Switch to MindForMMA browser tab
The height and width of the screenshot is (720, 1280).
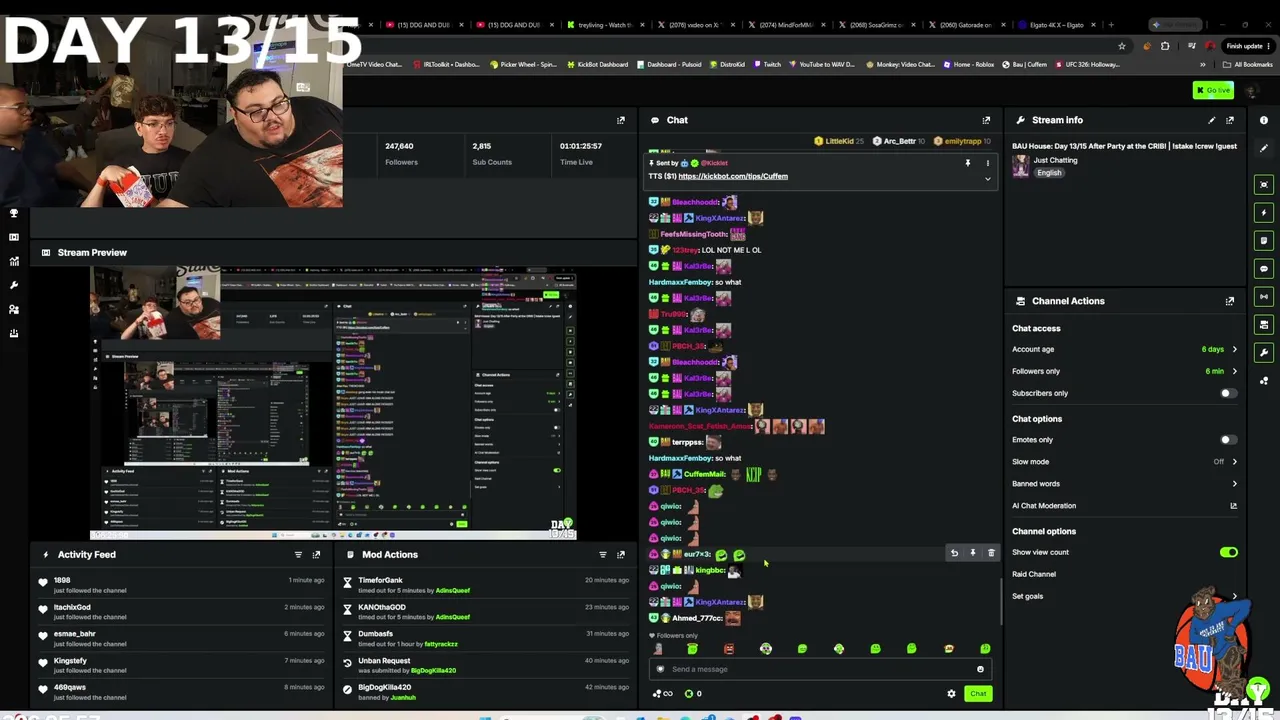785,25
